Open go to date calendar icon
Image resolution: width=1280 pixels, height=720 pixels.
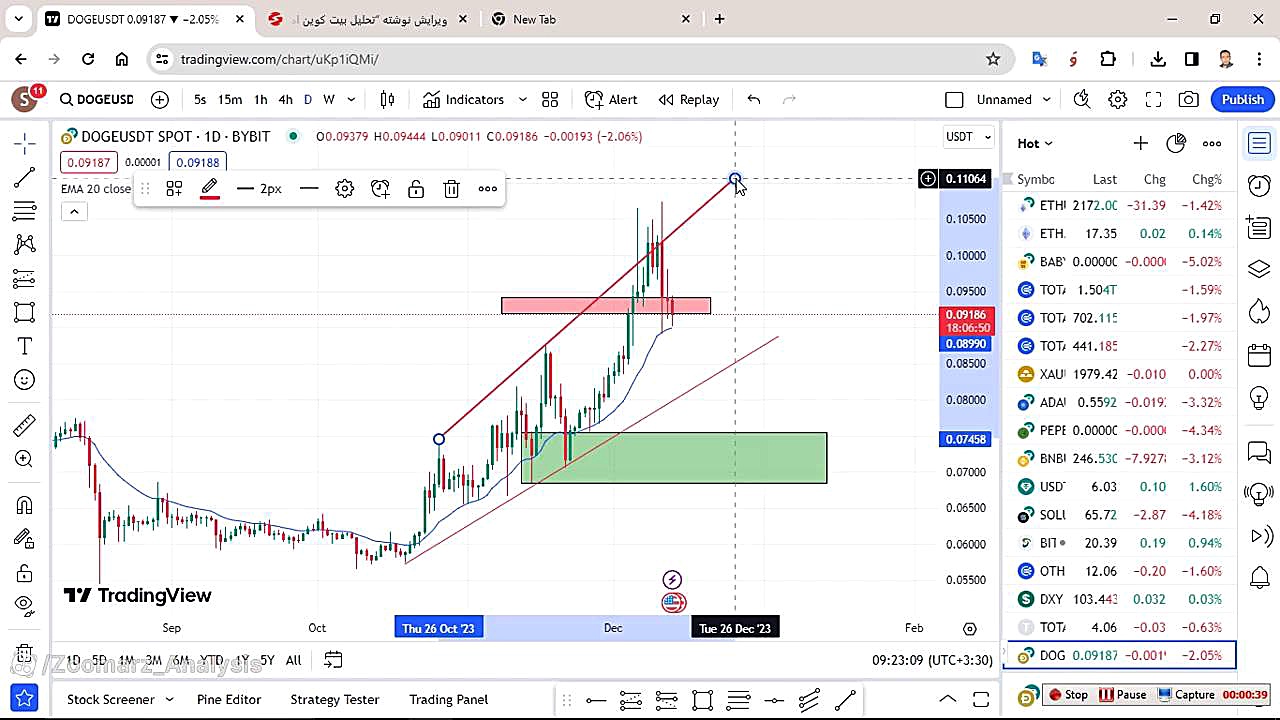333,660
